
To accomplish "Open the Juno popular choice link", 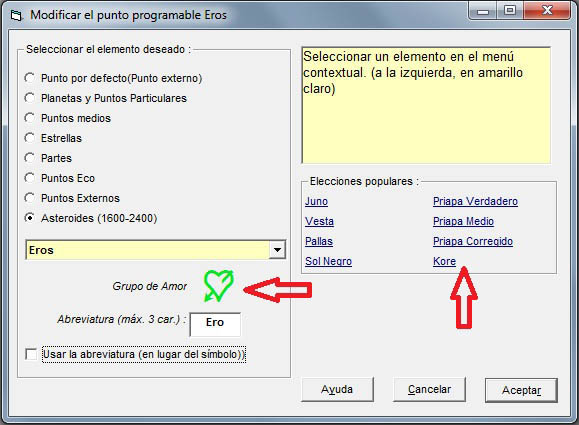I will pos(316,201).
